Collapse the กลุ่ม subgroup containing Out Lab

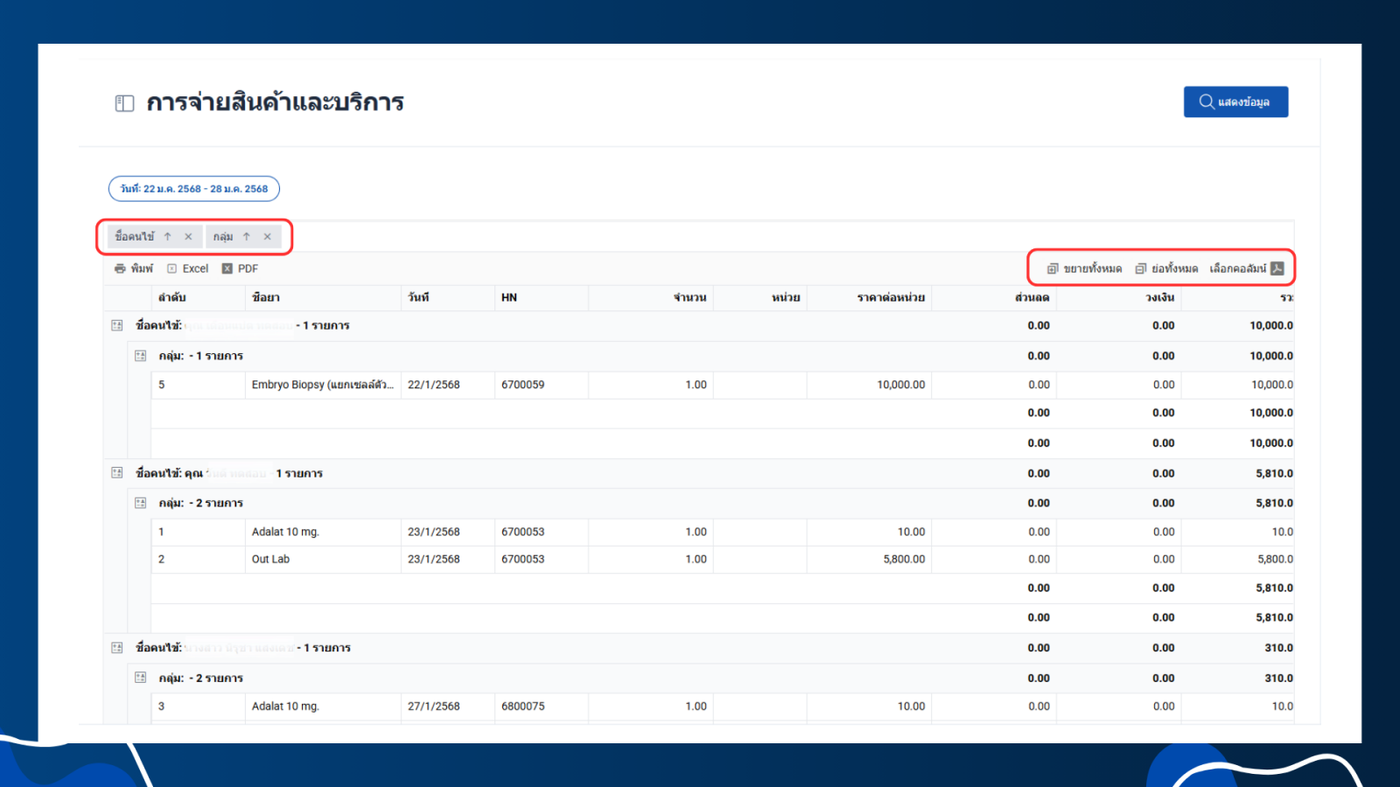coord(140,503)
